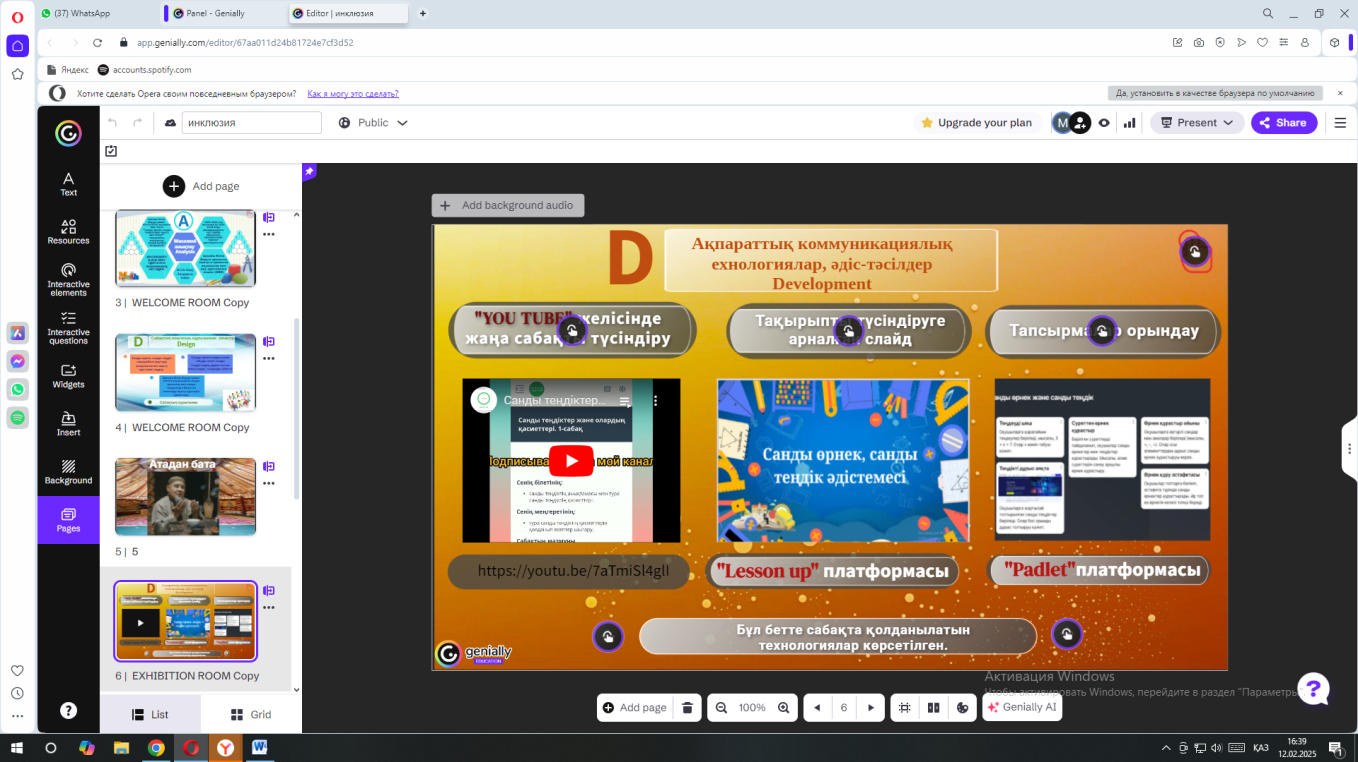Select page 4 WELCOME ROOM Copy thumbnail
Screen dimensions: 1358x762
click(186, 373)
